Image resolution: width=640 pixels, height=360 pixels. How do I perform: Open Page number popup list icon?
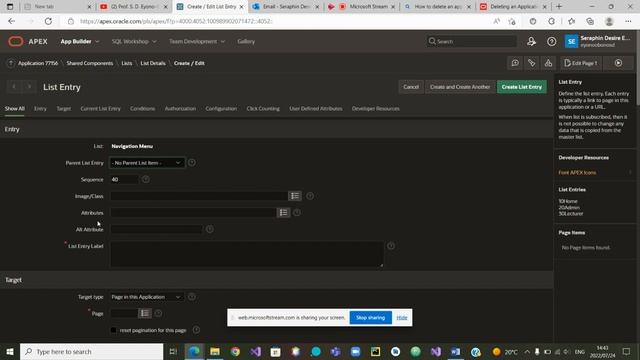pyautogui.click(x=145, y=313)
